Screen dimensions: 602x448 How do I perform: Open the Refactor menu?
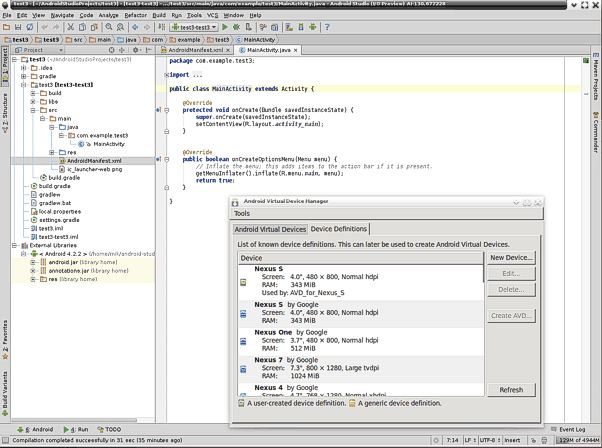135,16
